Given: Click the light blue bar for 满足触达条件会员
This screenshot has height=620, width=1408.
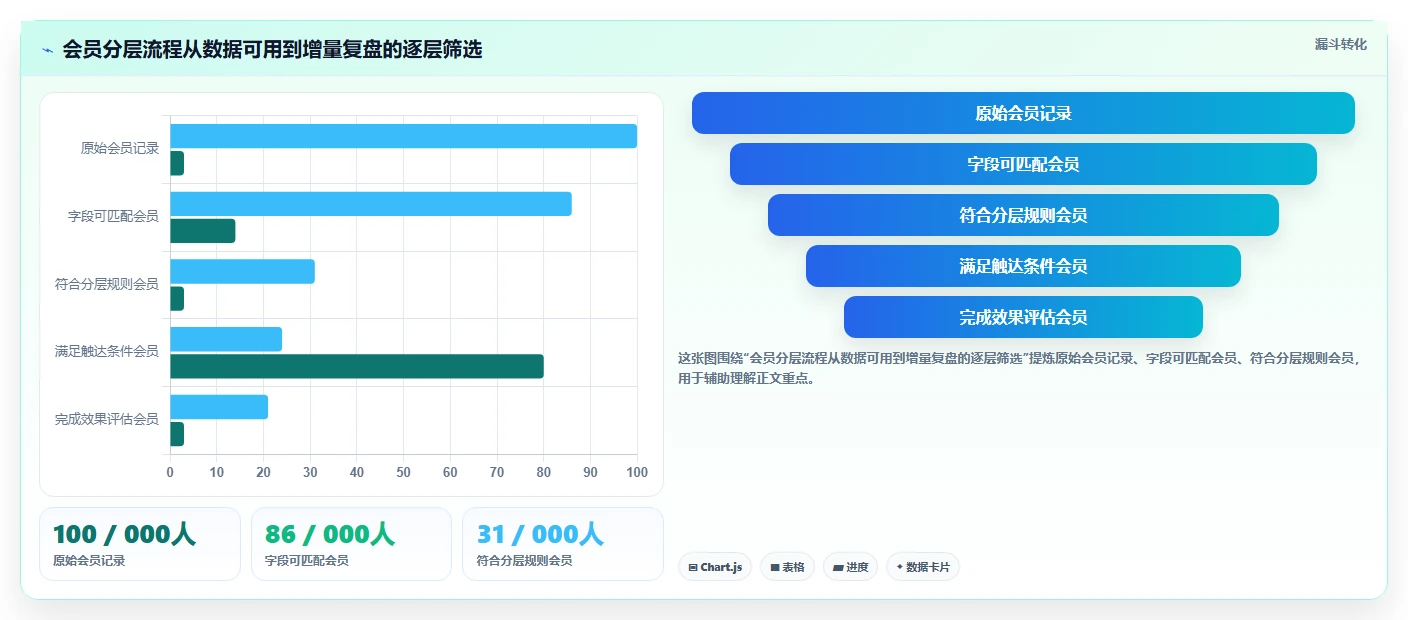Looking at the screenshot, I should (226, 339).
